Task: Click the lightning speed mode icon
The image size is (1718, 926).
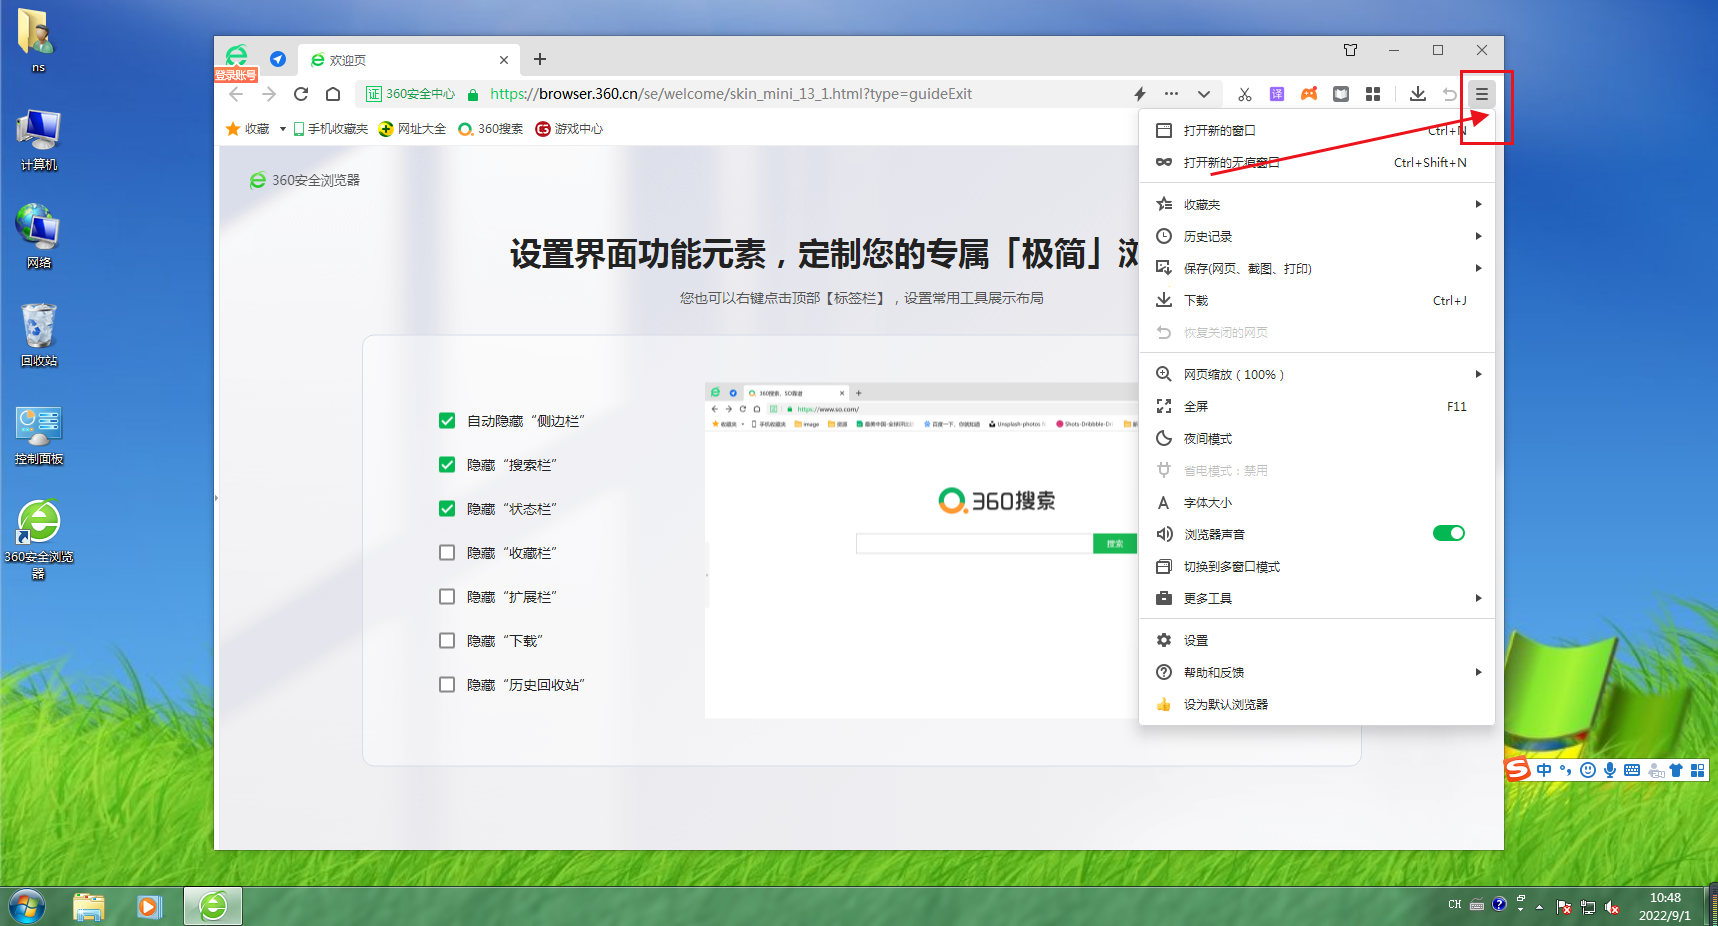Action: [1140, 94]
